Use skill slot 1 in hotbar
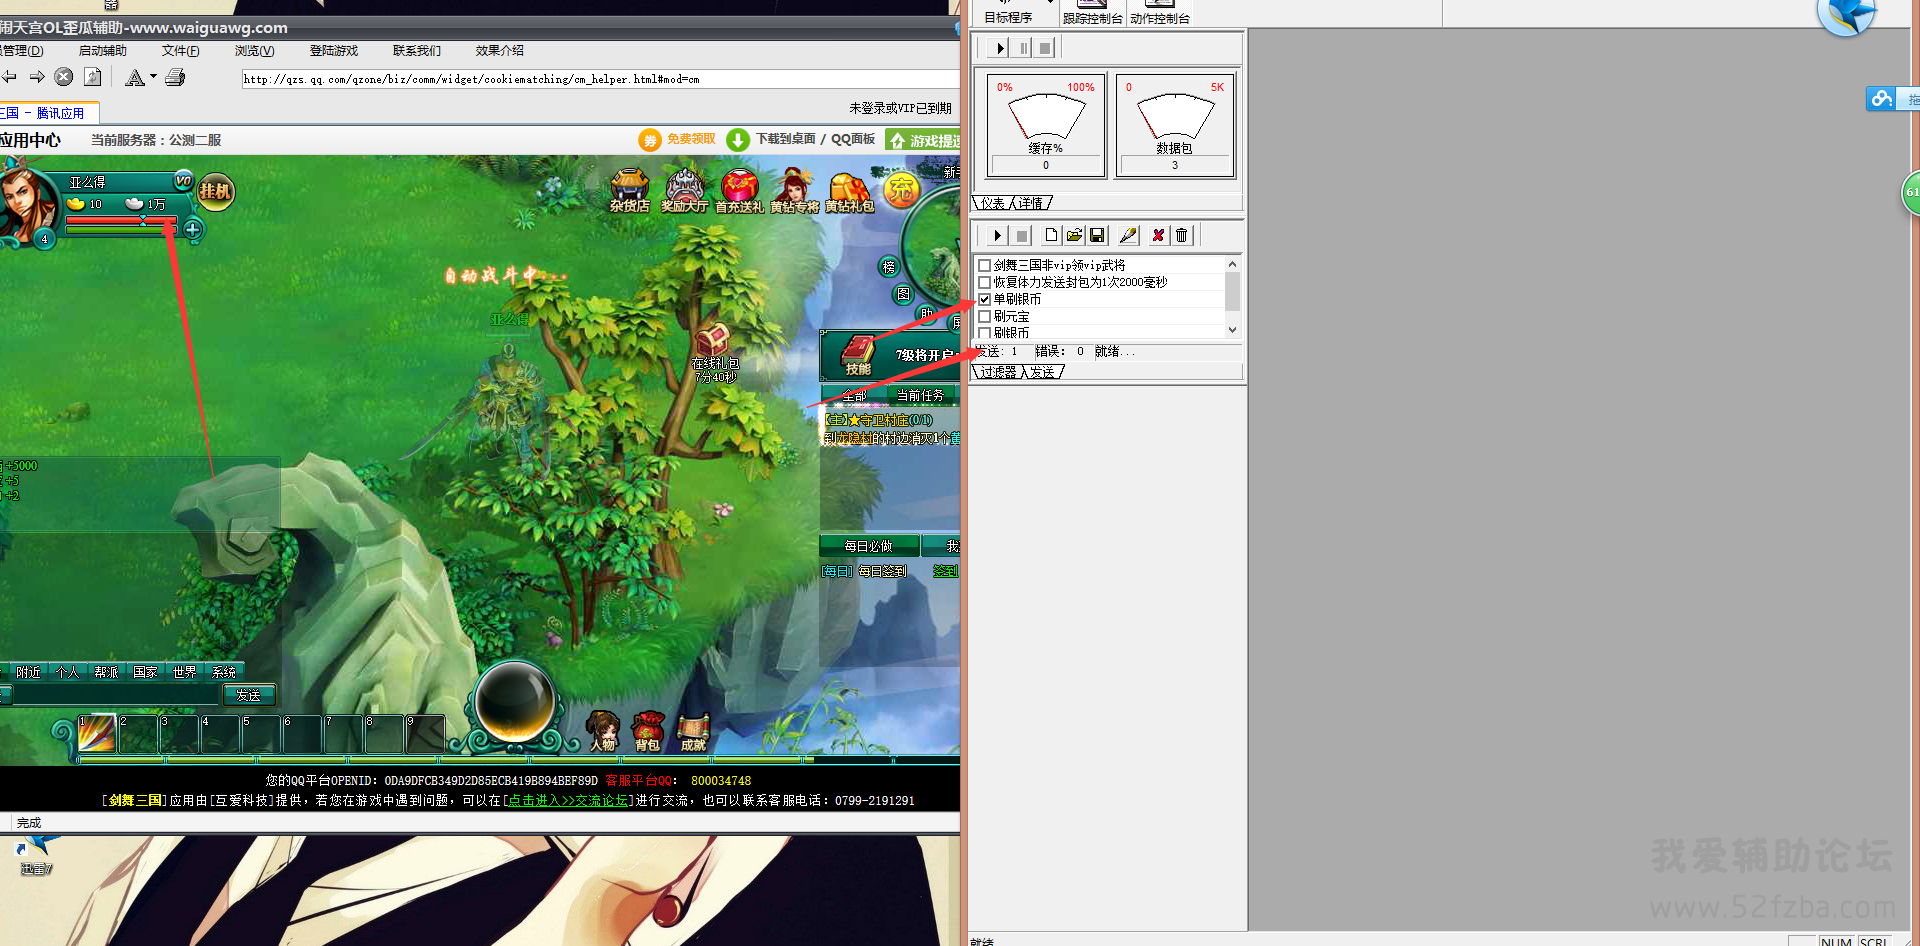 97,734
